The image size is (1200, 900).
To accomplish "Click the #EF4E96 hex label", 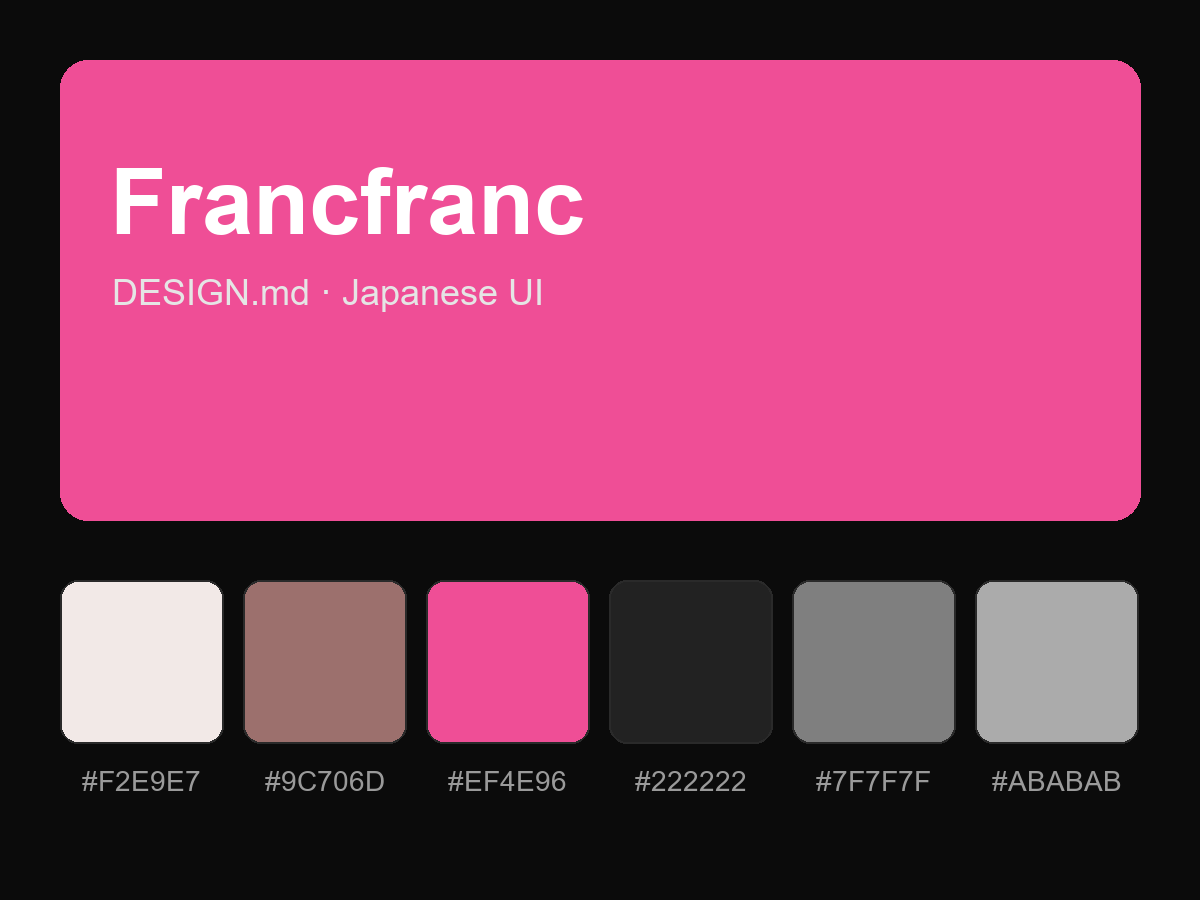I will 507,781.
